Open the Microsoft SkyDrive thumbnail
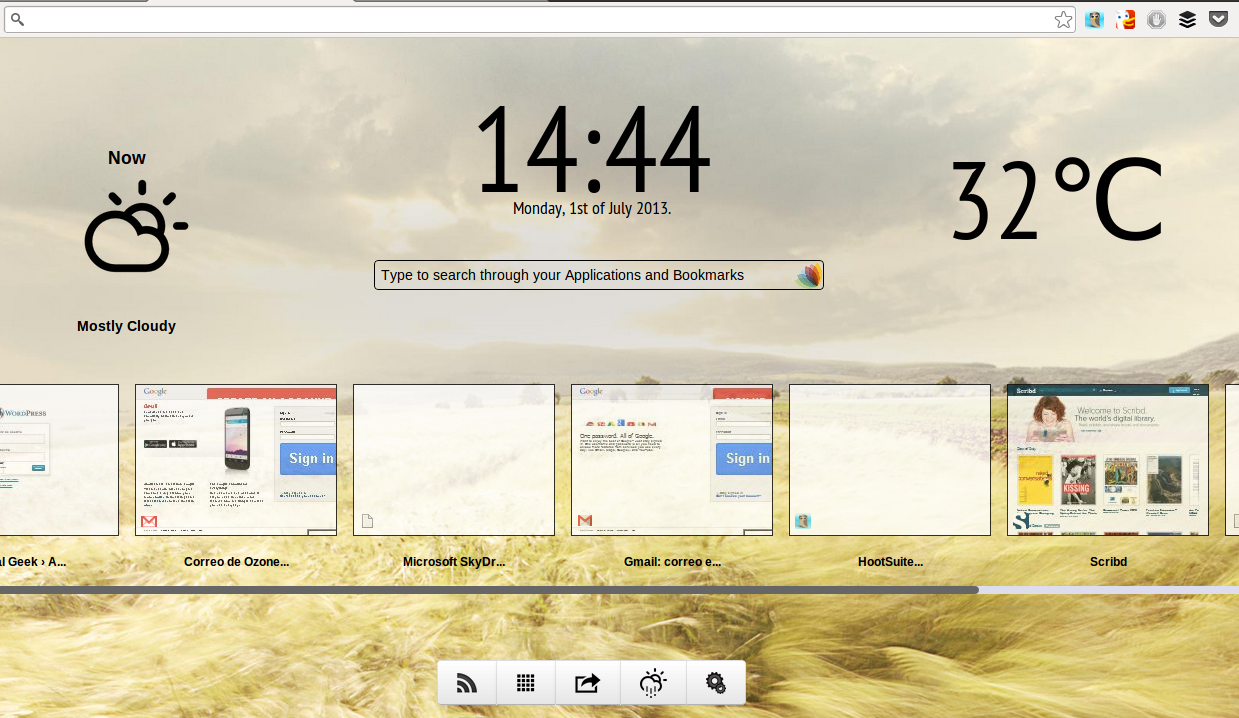1239x718 pixels. 454,460
